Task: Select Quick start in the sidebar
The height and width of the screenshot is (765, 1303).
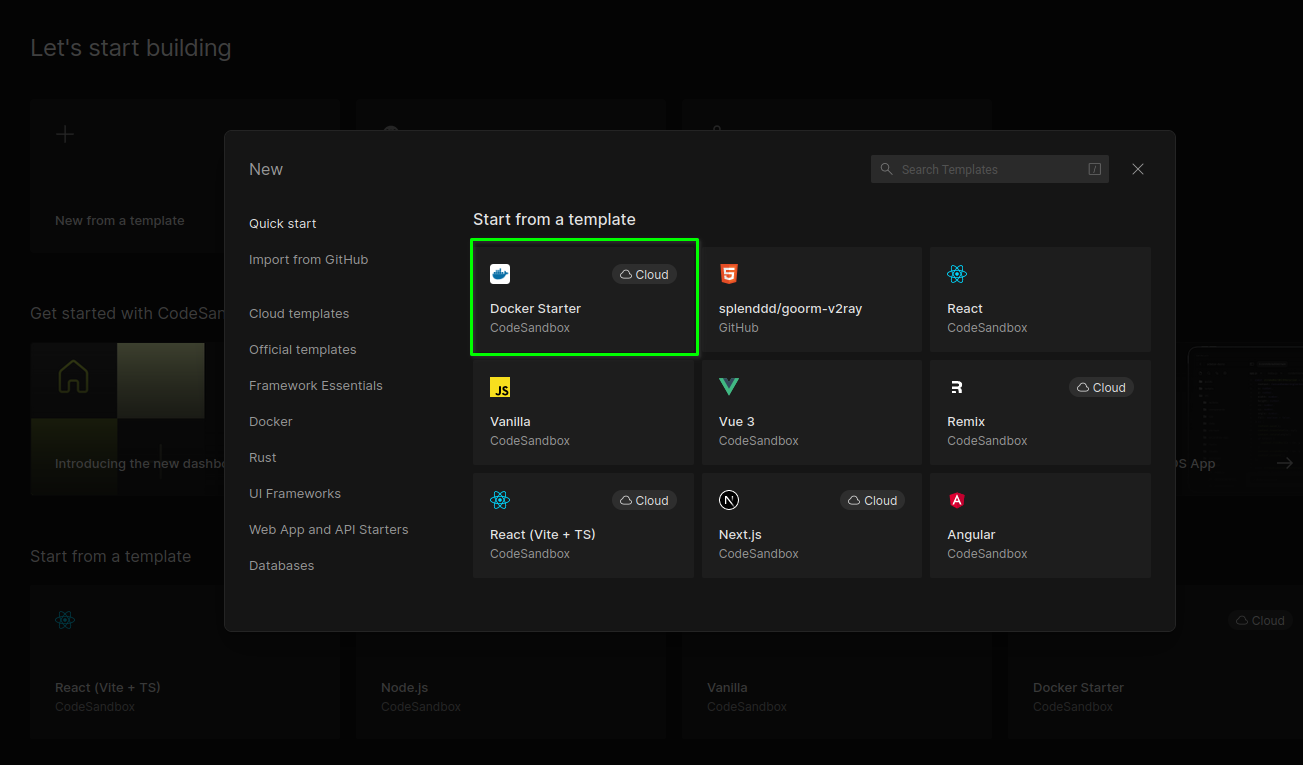Action: tap(283, 224)
